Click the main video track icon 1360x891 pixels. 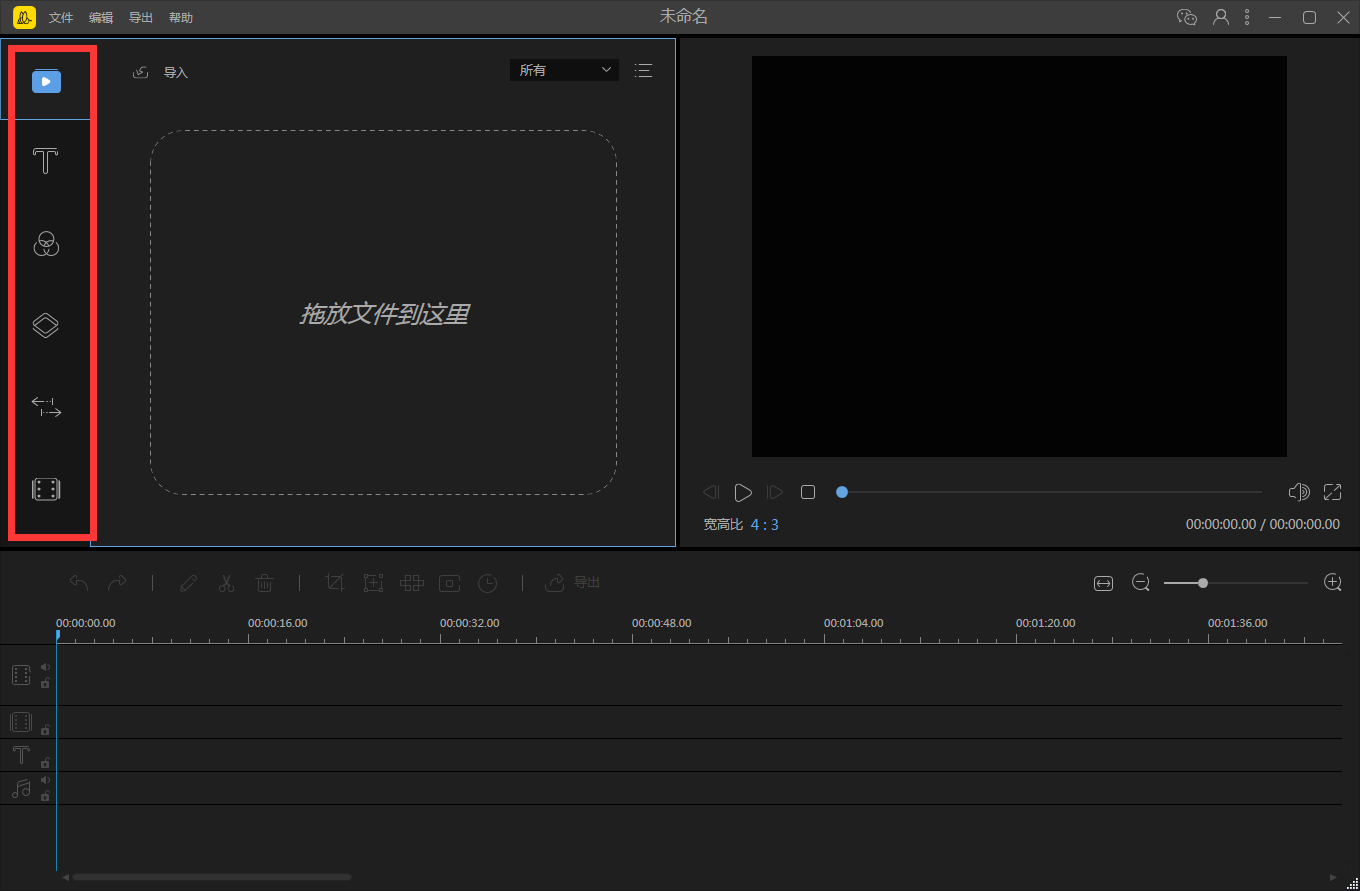21,675
